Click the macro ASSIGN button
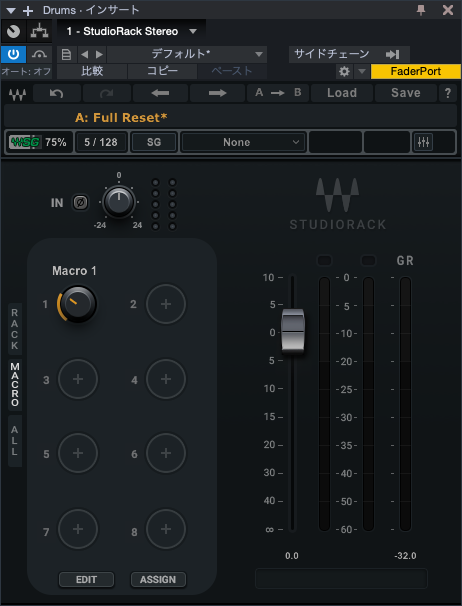This screenshot has height=606, width=462. point(158,579)
